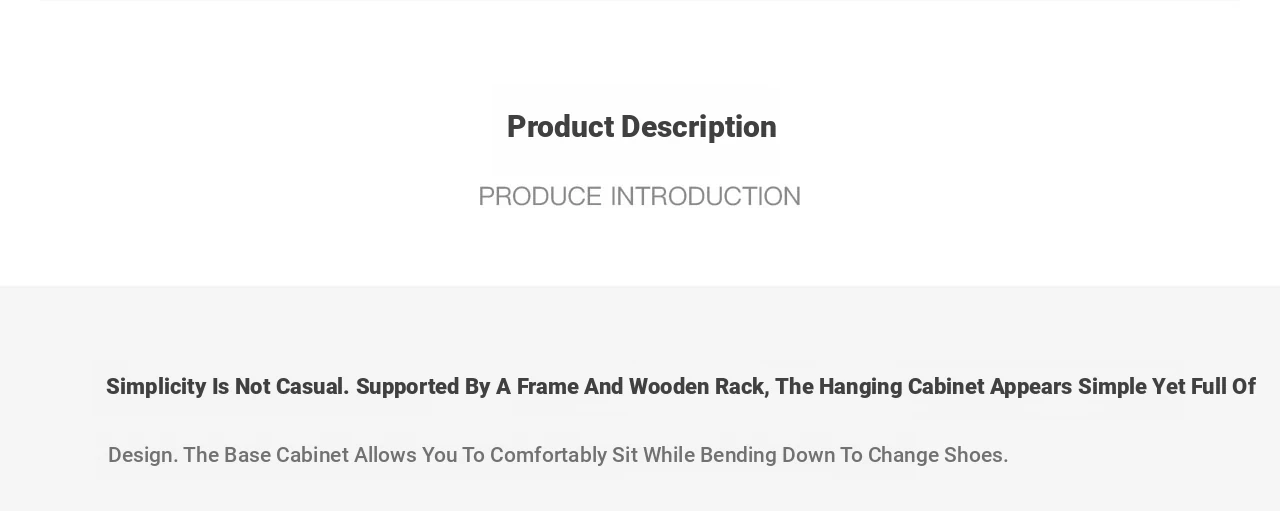Image resolution: width=1280 pixels, height=511 pixels.
Task: Click the word 'Description' in the heading
Action: point(699,127)
